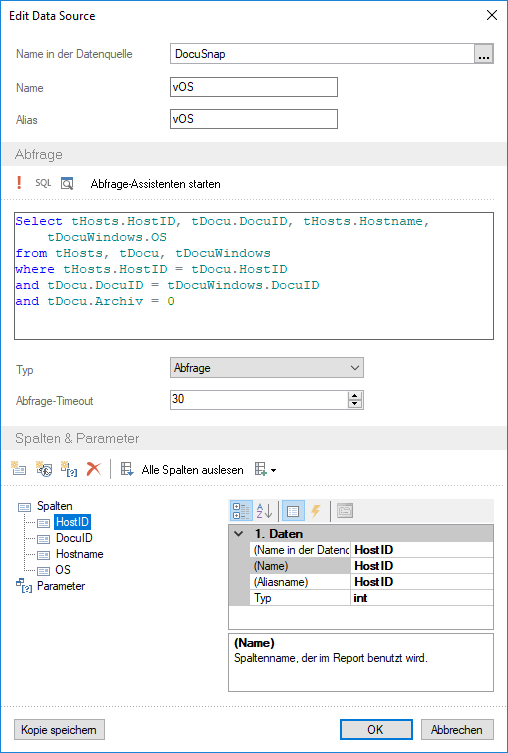Click the Name in der Datenquelle field
The image size is (508, 753).
pos(322,54)
